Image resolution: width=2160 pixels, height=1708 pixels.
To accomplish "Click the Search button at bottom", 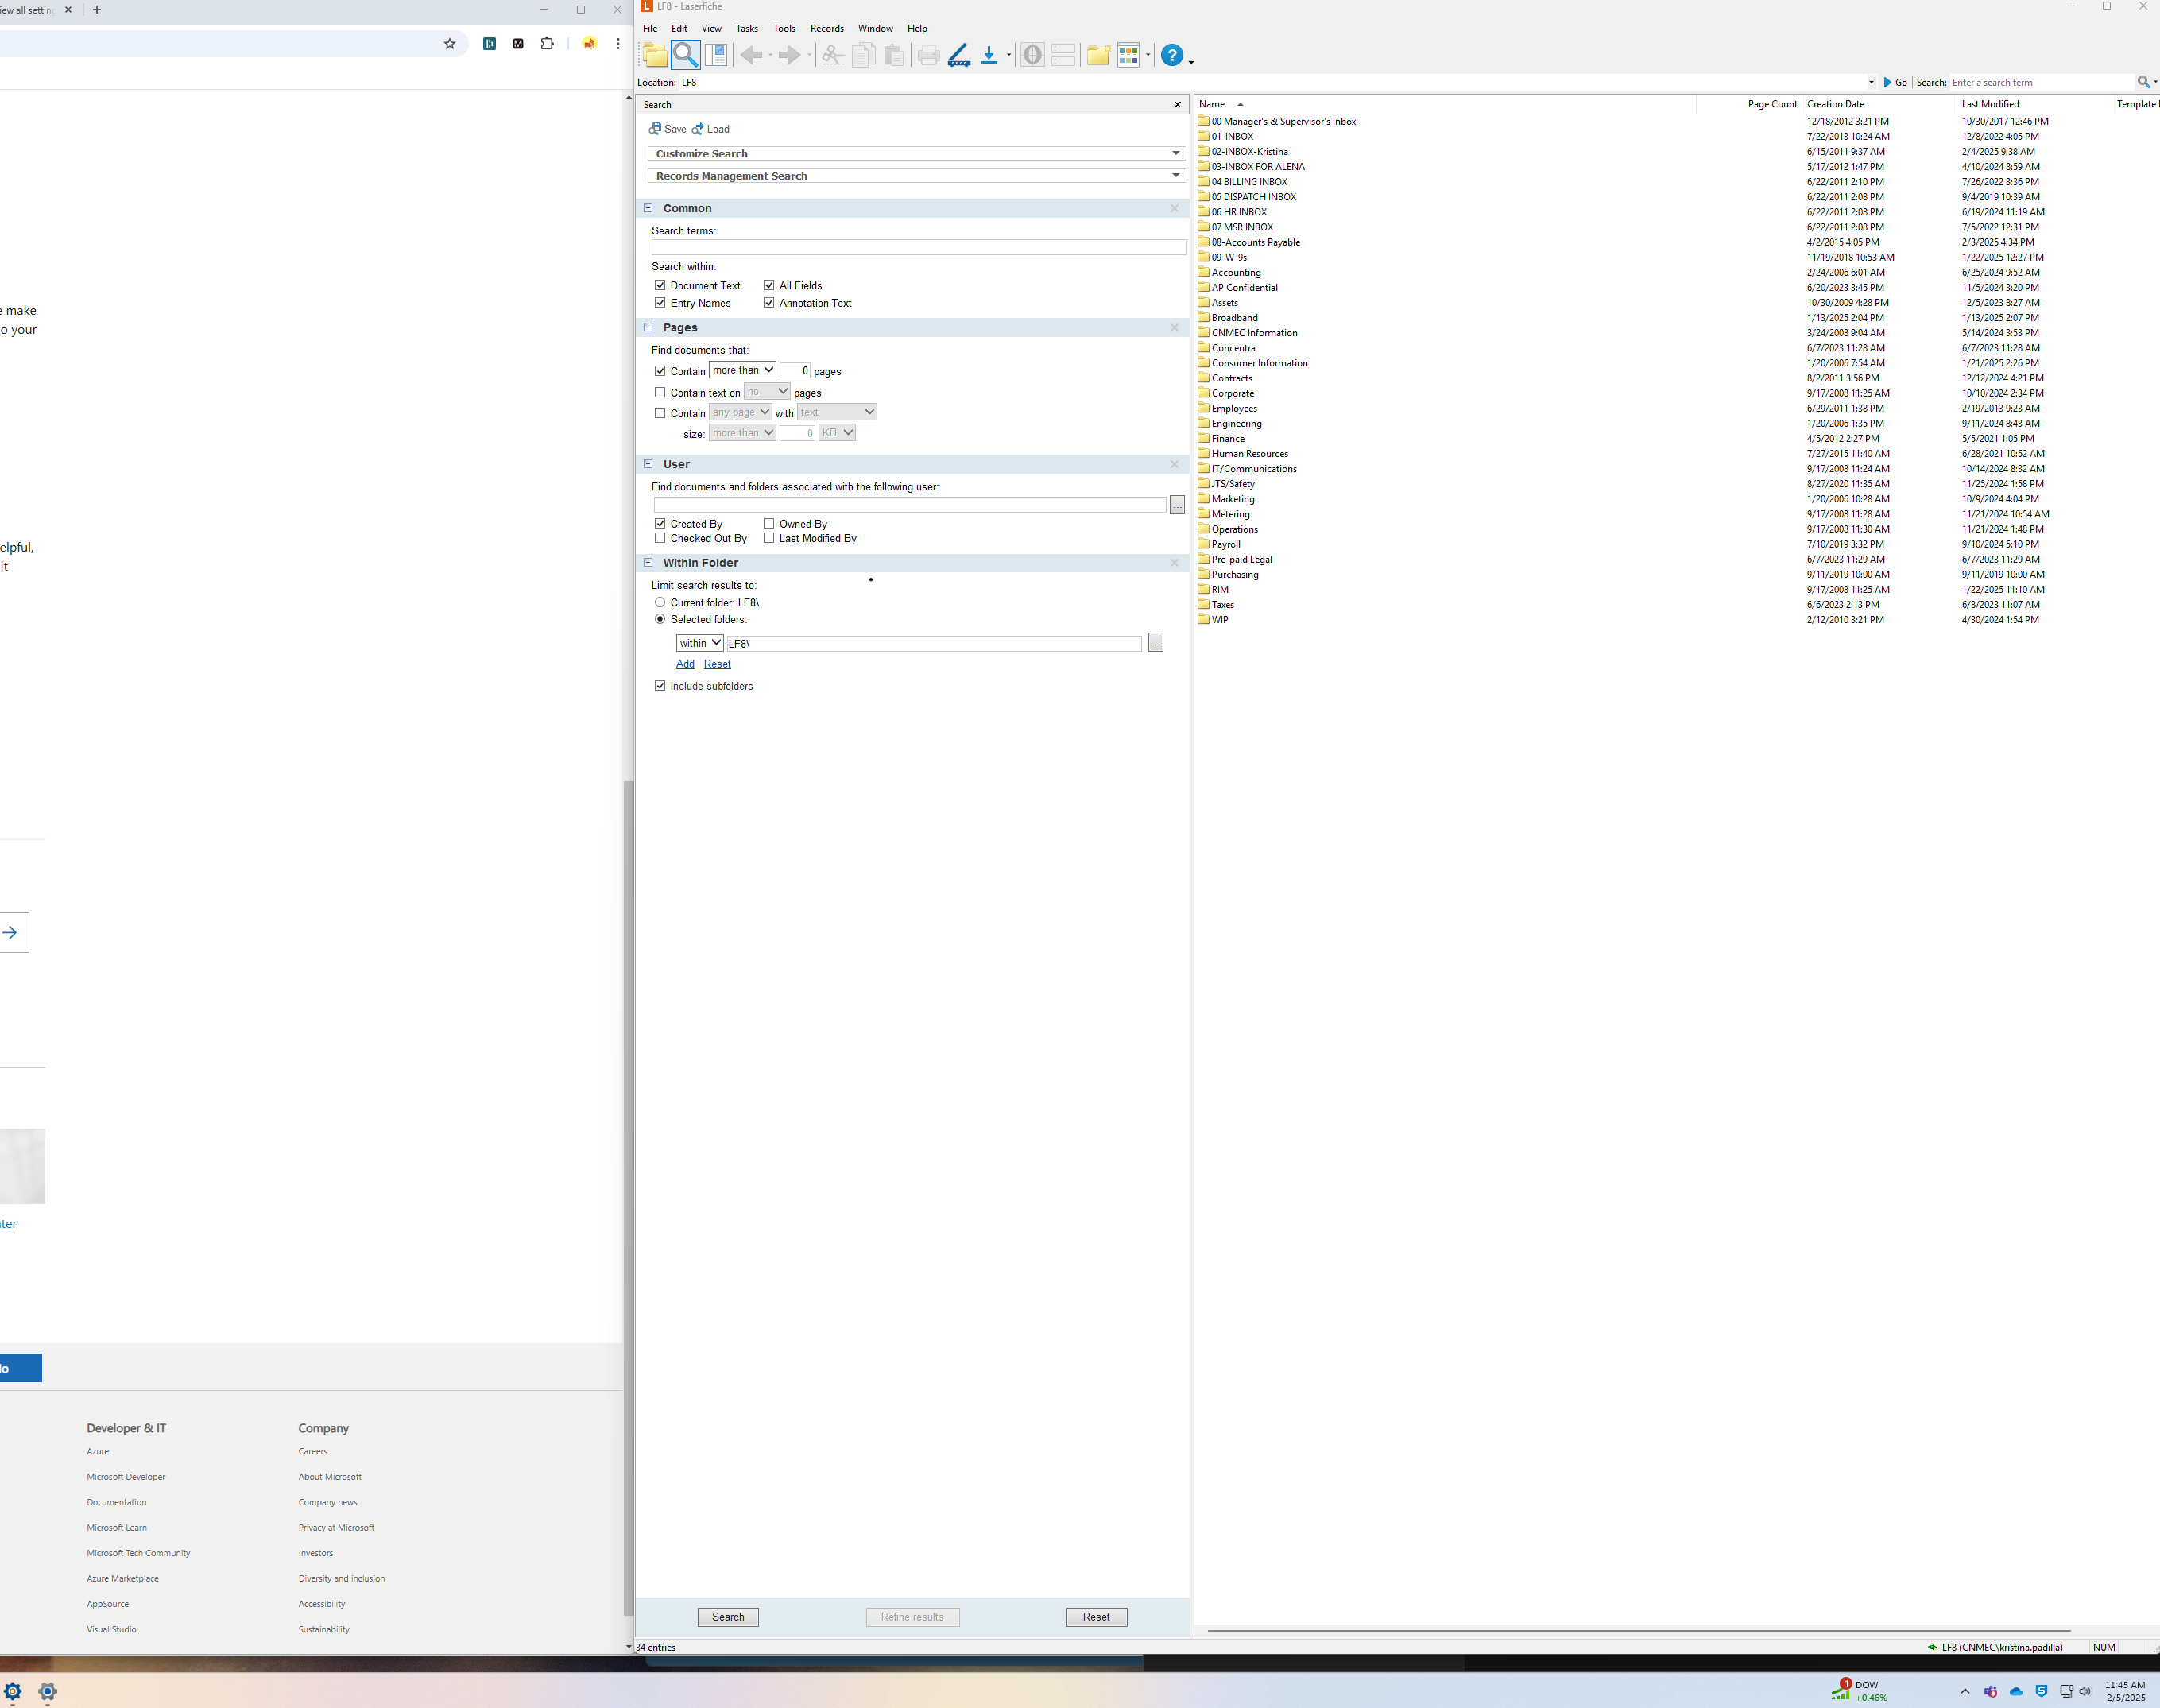I will click(x=728, y=1617).
